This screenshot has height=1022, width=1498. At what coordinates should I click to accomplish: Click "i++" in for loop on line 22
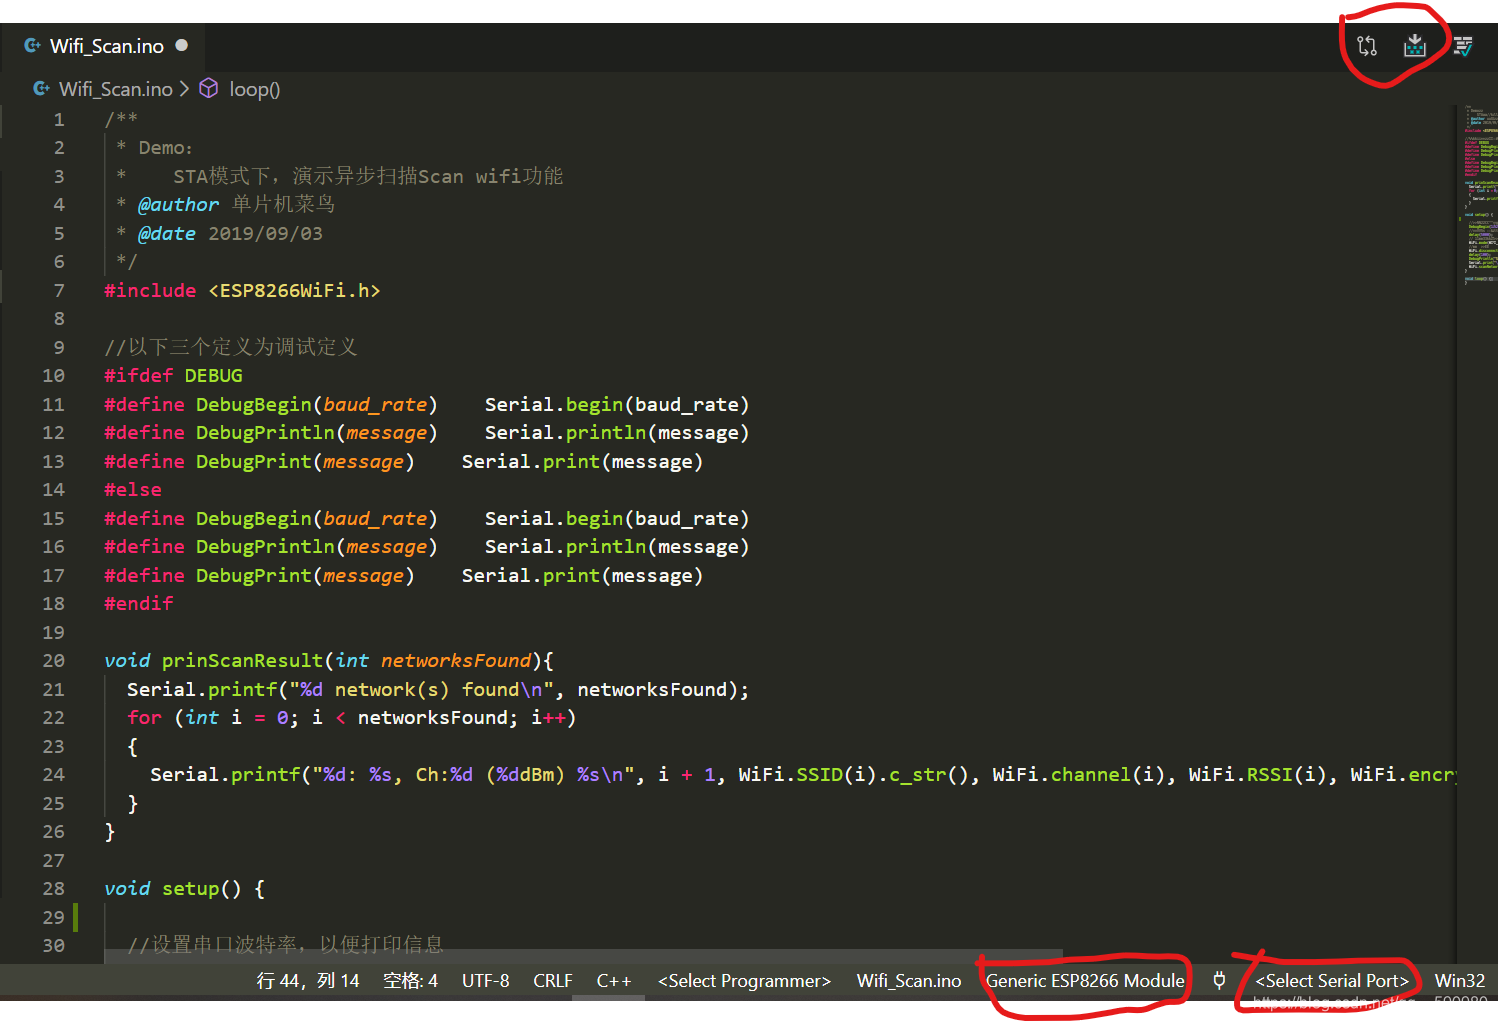[548, 717]
